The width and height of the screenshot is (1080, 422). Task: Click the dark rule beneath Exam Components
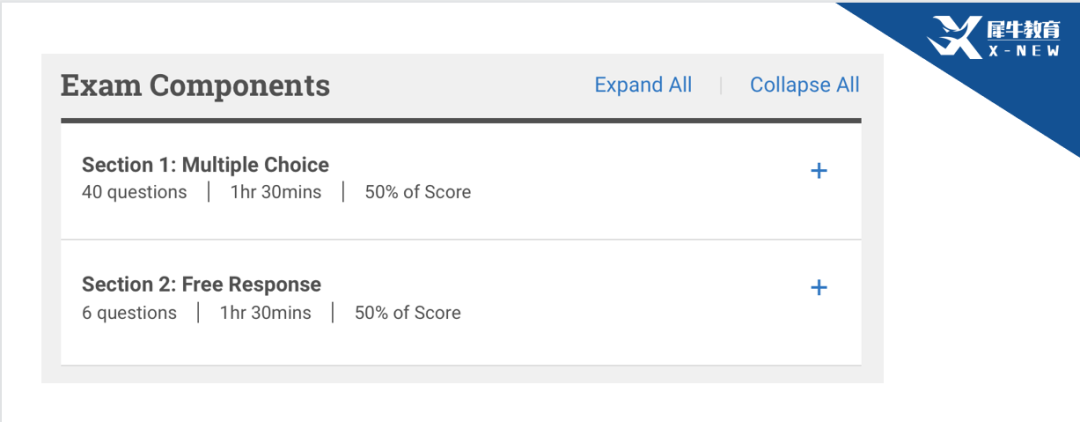(461, 121)
